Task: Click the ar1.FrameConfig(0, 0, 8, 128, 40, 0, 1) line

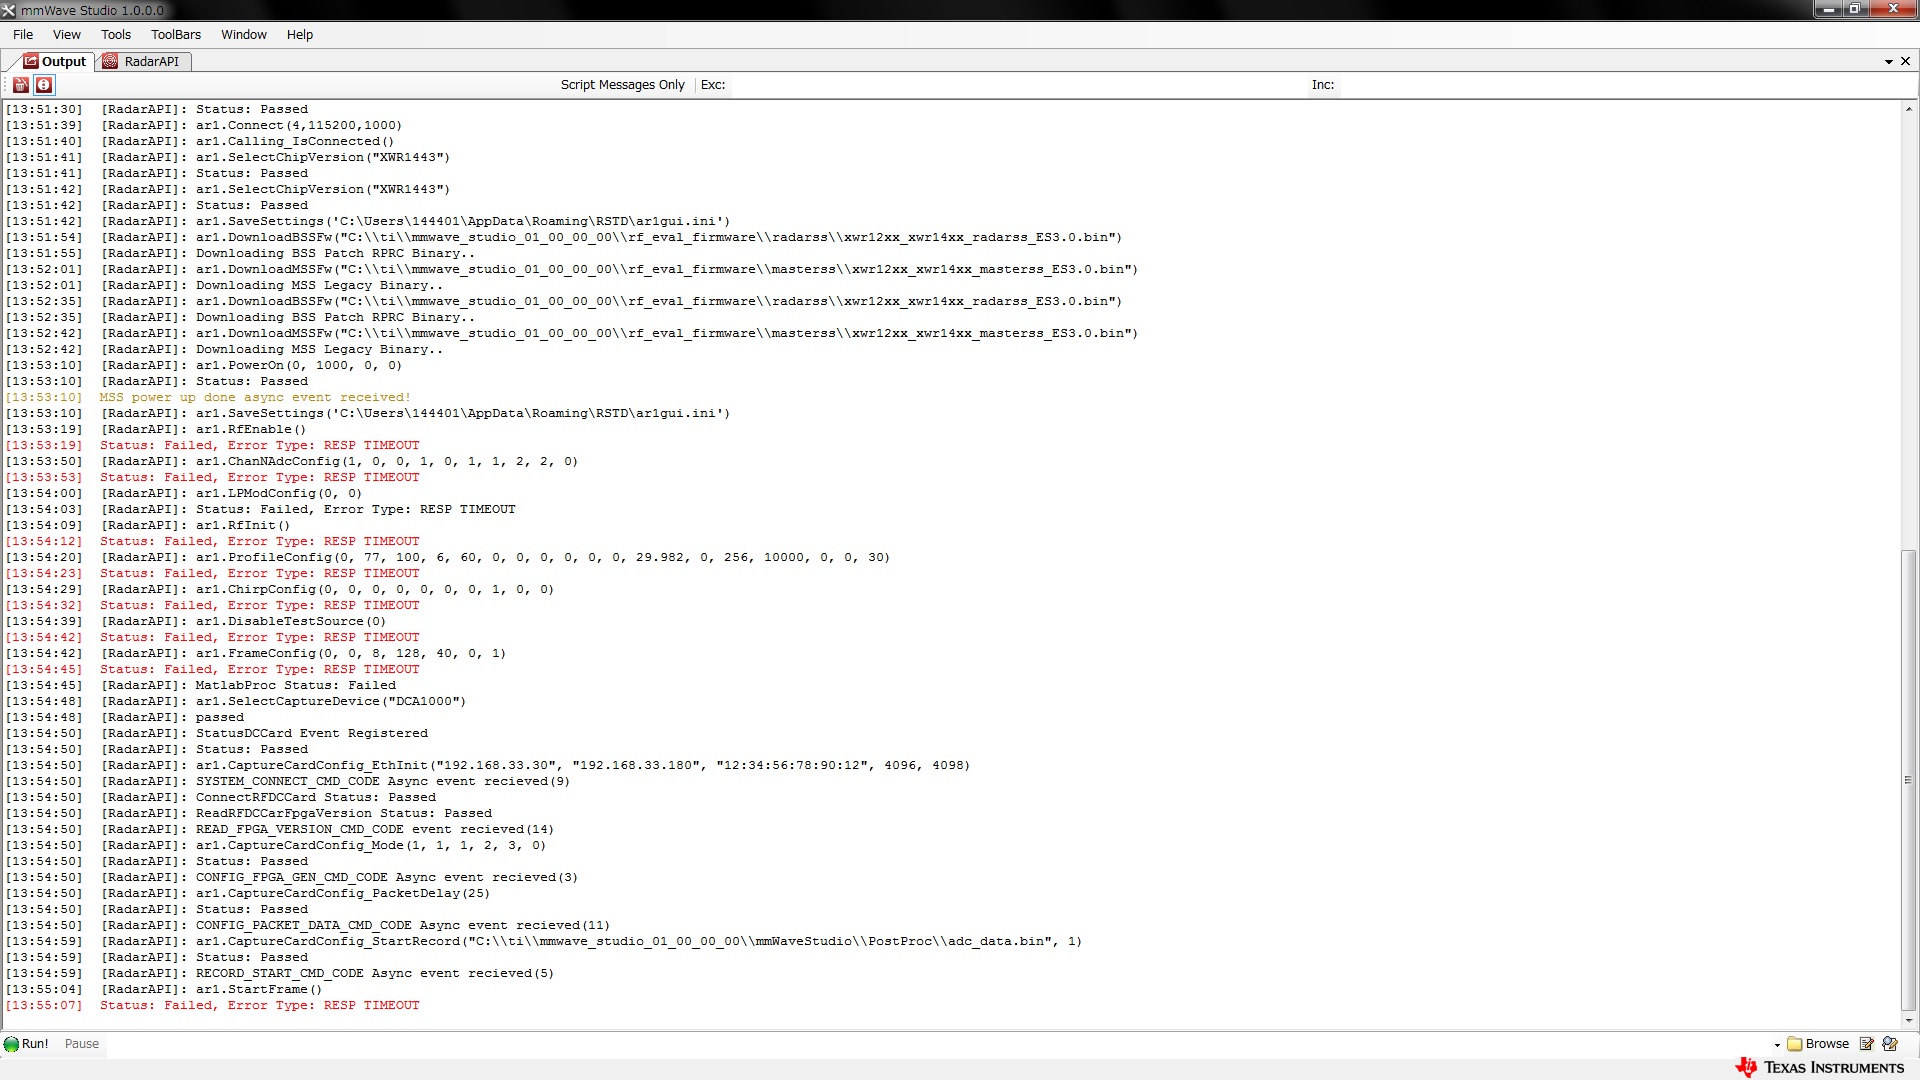Action: click(255, 653)
